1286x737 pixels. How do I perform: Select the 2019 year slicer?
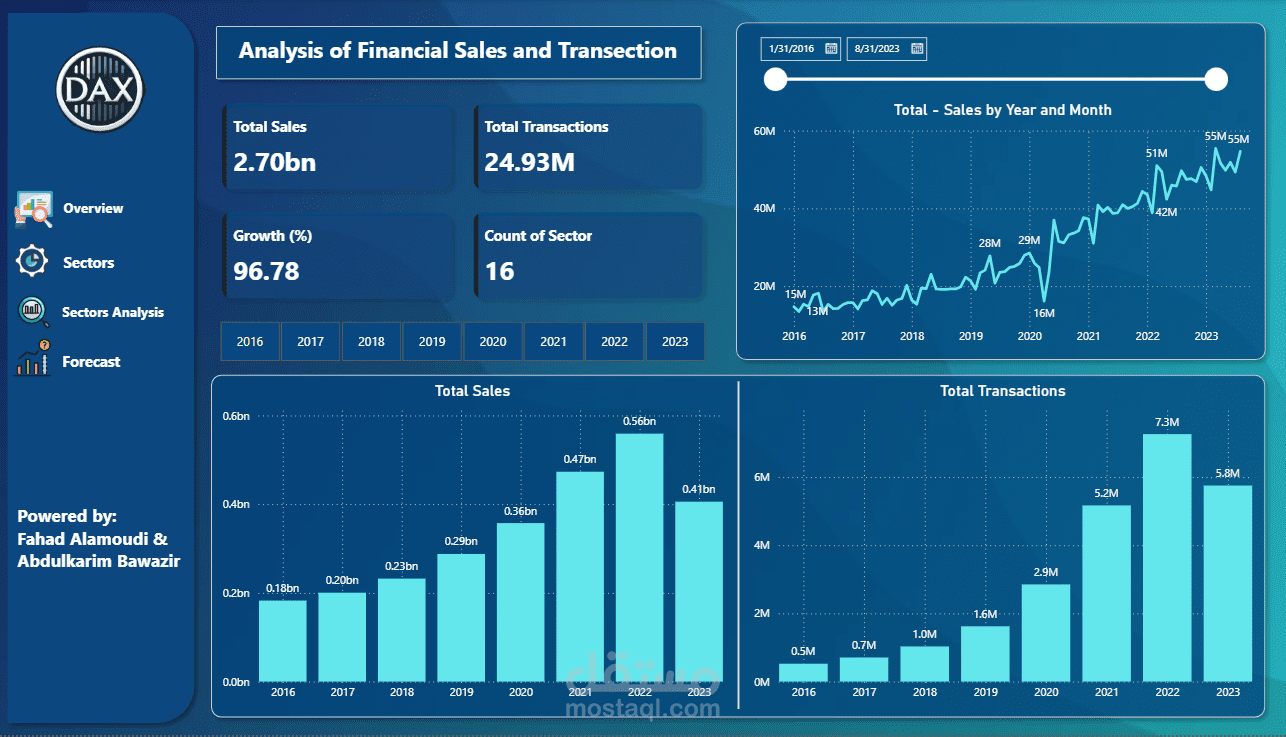pyautogui.click(x=432, y=341)
